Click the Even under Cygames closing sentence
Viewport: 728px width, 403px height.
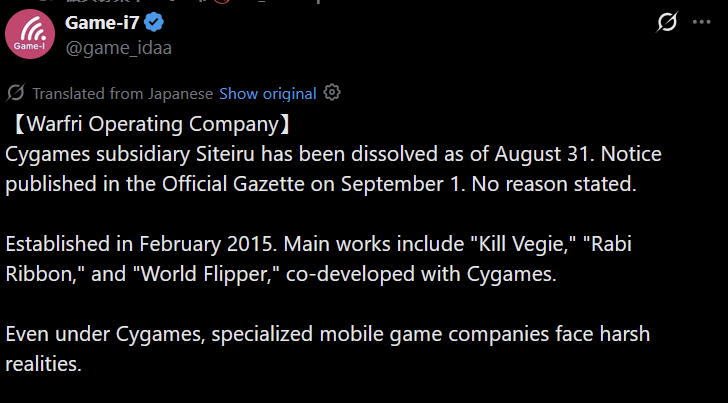(327, 348)
